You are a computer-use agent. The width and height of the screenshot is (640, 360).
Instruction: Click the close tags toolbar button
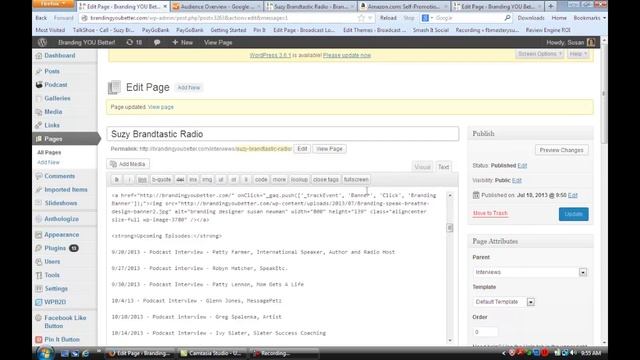pyautogui.click(x=326, y=180)
